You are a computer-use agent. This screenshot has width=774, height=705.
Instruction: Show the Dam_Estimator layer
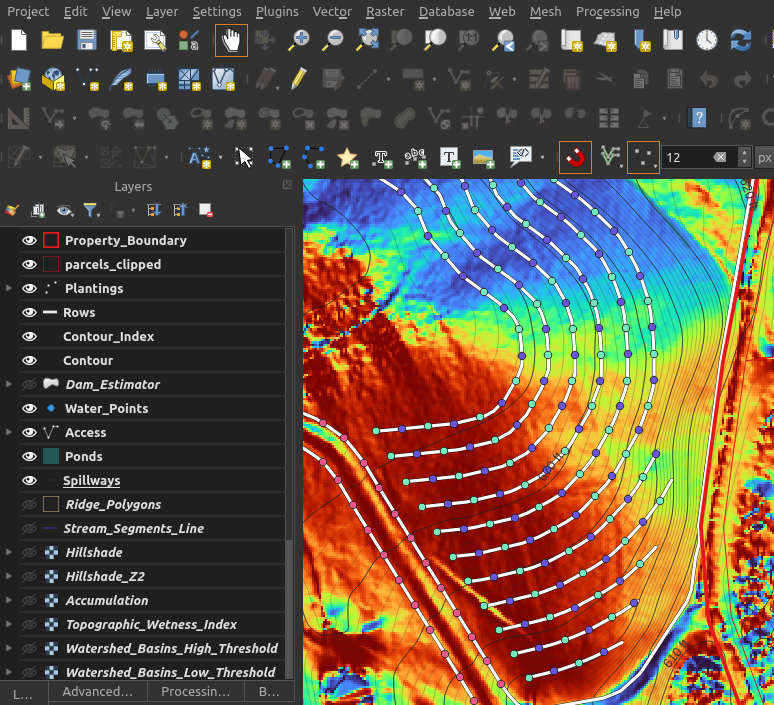[29, 385]
